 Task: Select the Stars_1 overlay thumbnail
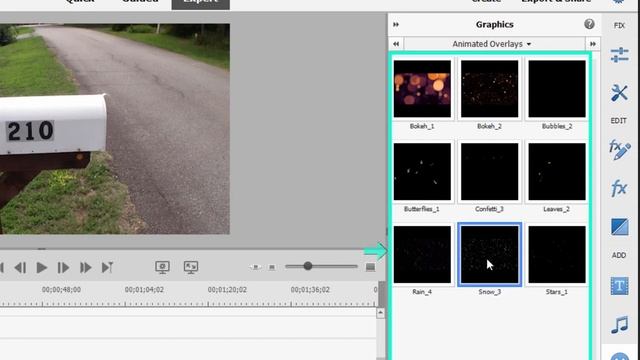point(557,254)
